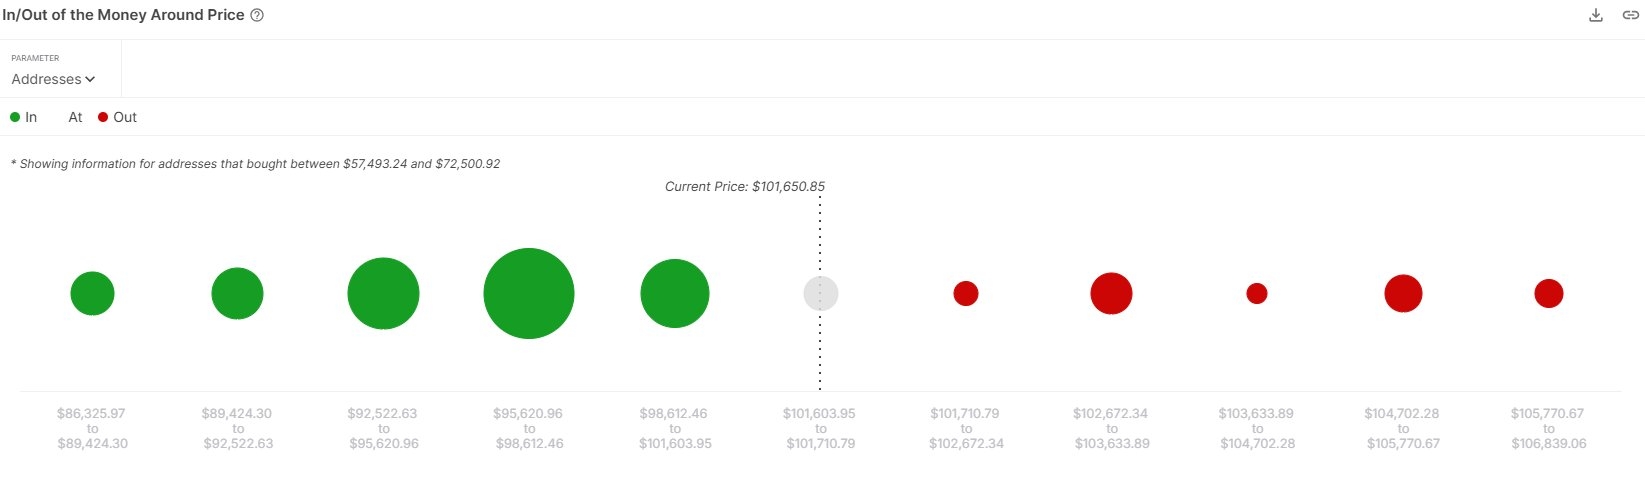Open the Addresses parameter dropdown
This screenshot has width=1645, height=481.
53,79
